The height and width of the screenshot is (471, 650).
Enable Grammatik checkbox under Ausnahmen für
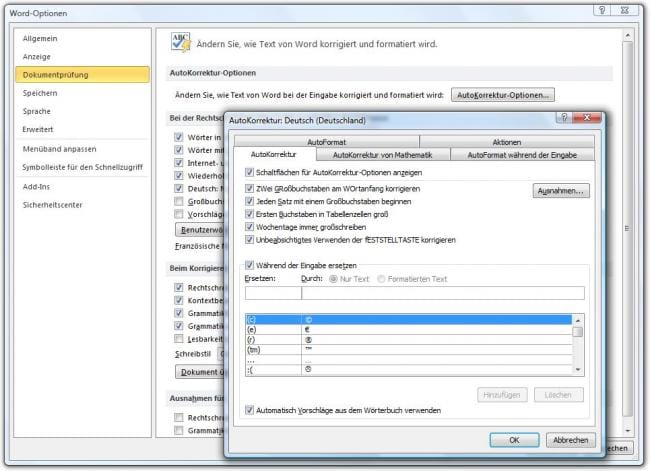tap(179, 430)
